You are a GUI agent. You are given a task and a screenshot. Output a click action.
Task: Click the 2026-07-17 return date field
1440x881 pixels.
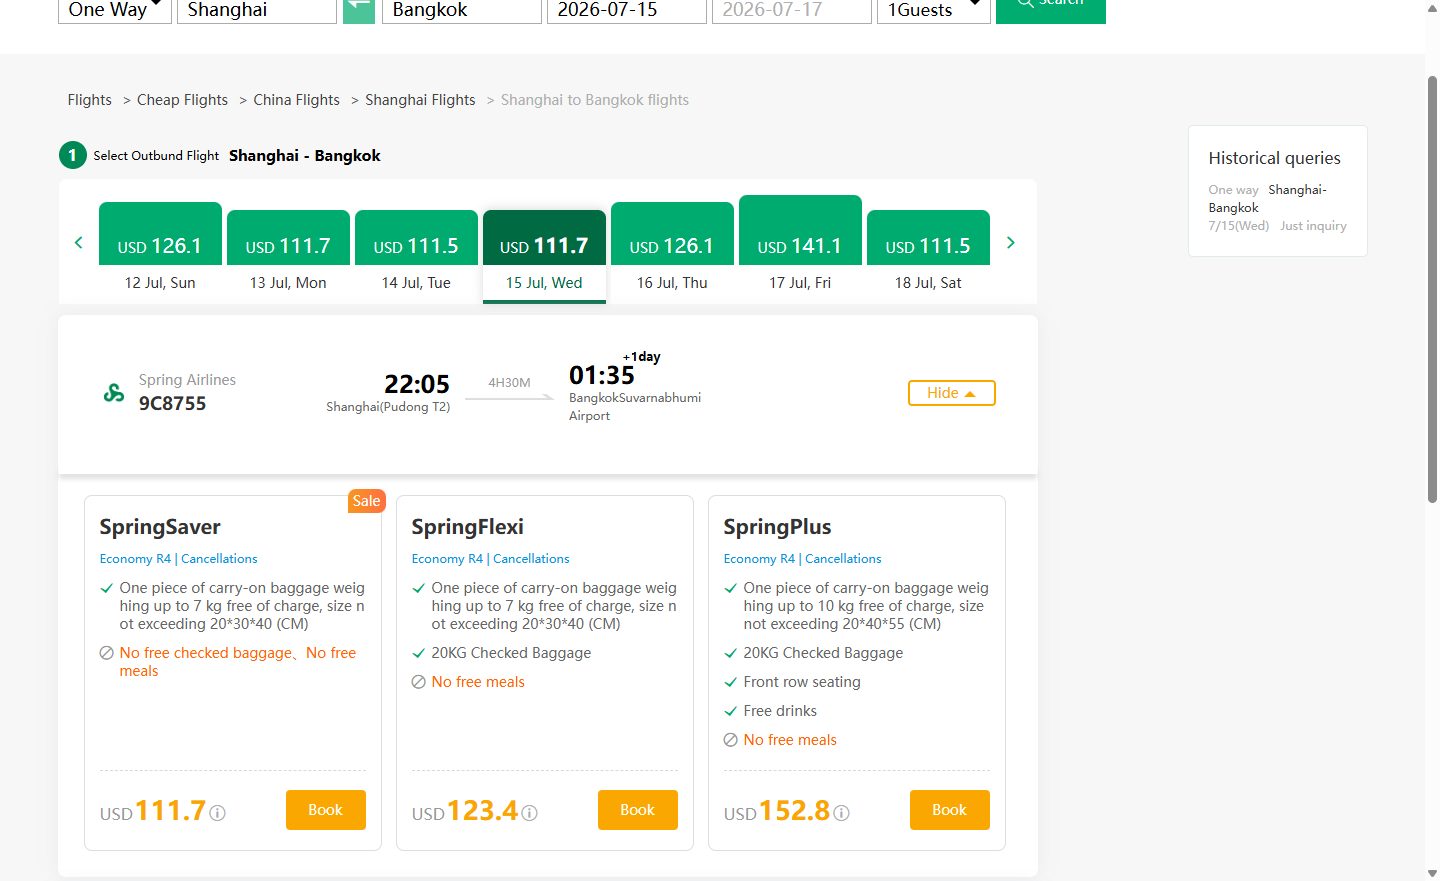(x=792, y=10)
